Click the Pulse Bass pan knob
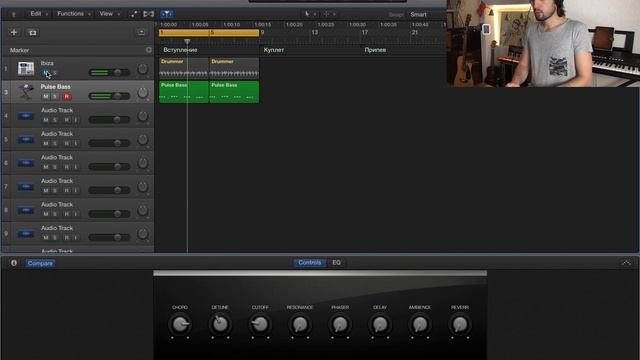Viewport: 640px width, 360px height. (x=142, y=93)
